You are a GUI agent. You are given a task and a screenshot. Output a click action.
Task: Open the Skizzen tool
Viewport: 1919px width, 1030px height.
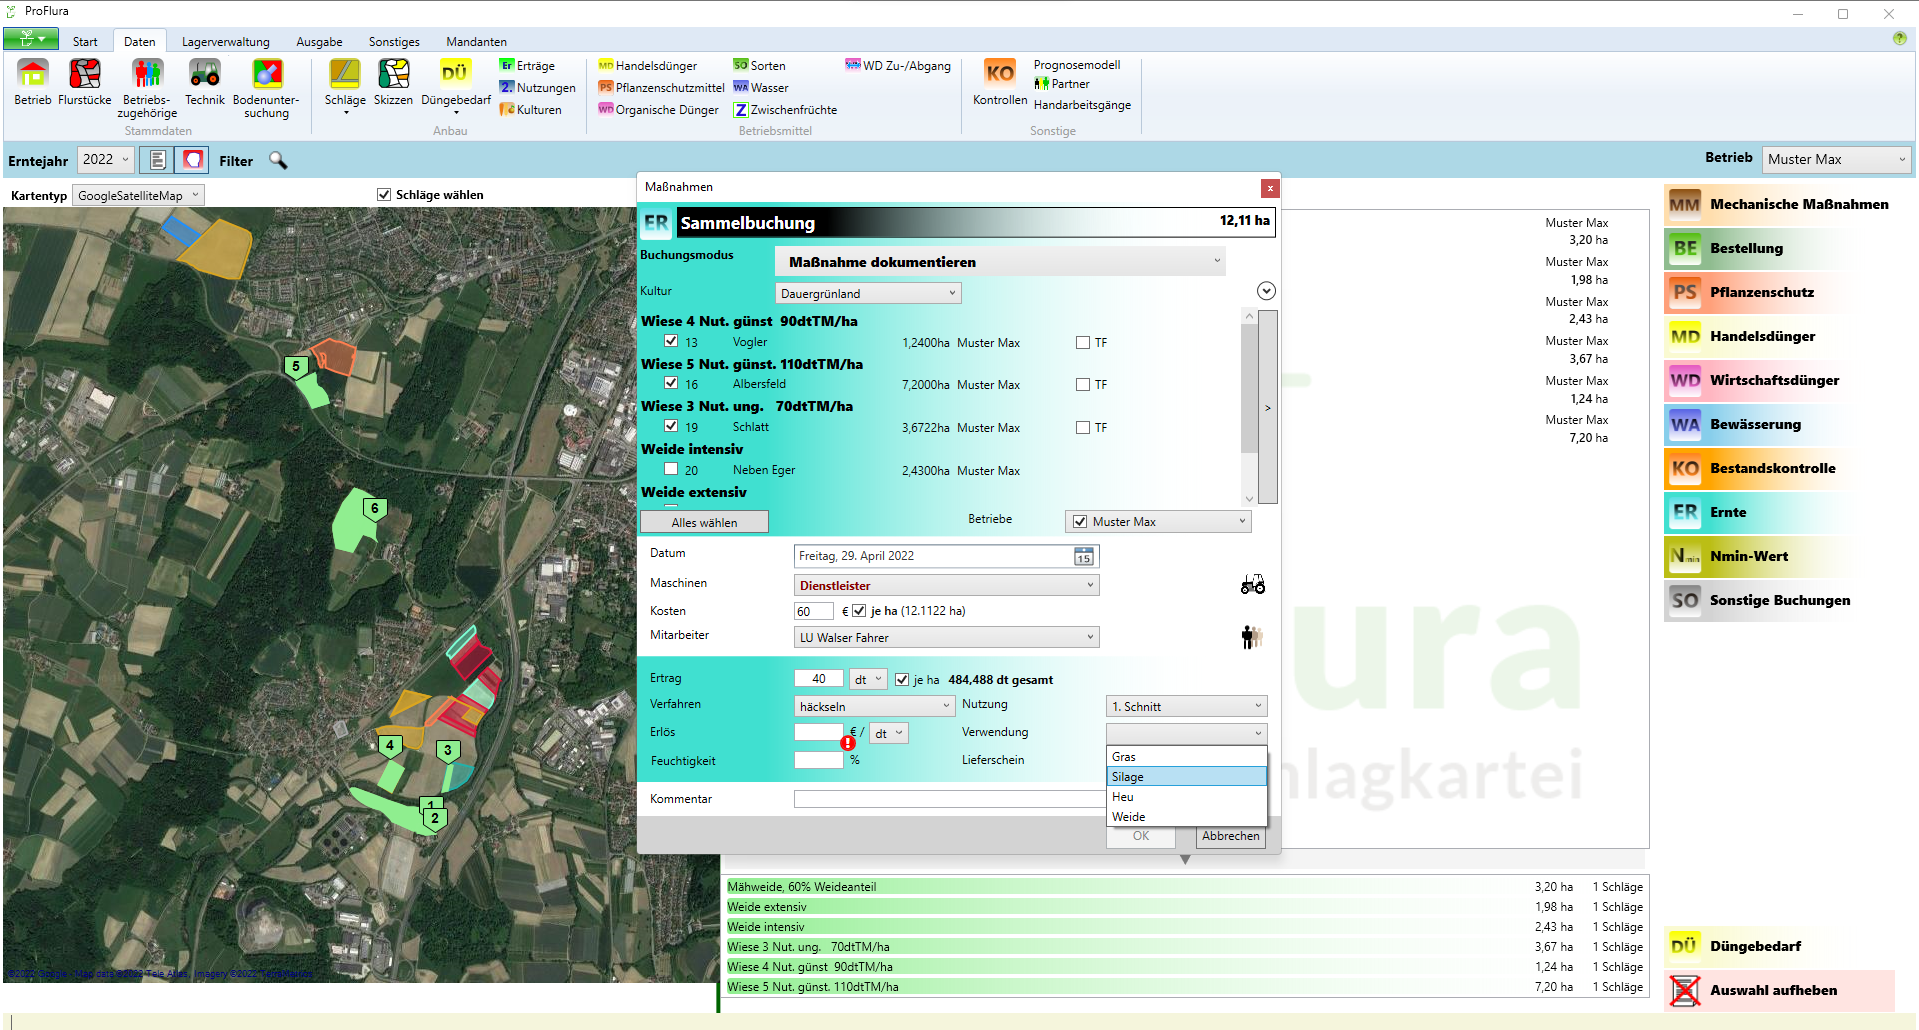pos(393,75)
